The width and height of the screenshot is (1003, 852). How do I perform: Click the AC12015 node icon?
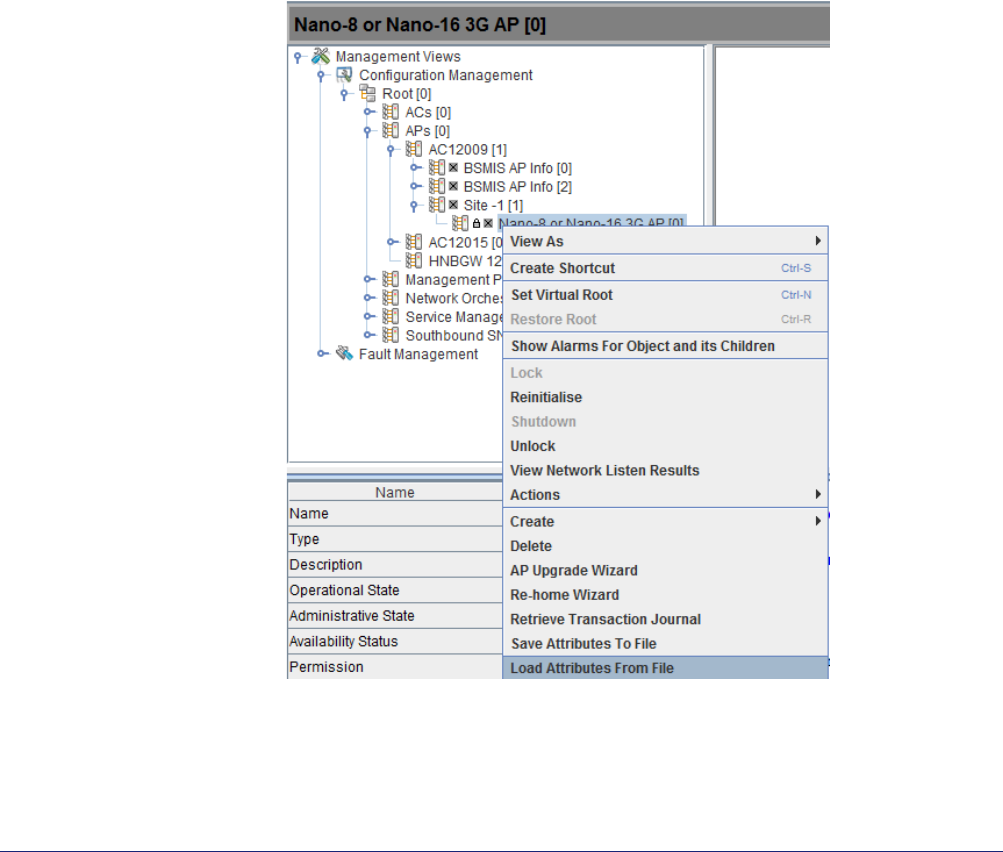click(414, 242)
